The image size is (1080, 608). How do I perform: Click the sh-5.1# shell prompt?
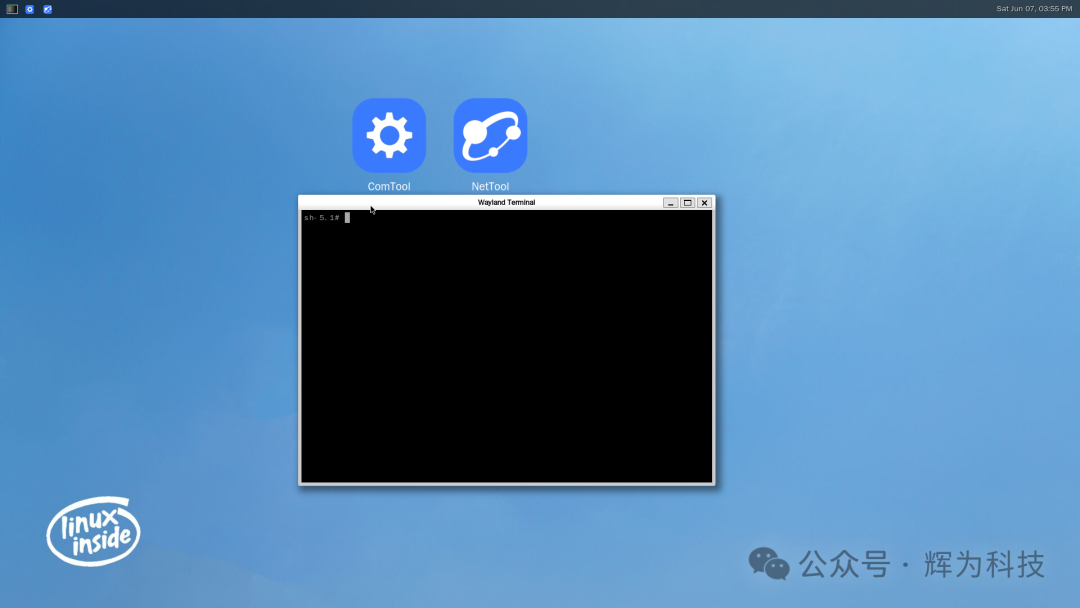point(320,217)
